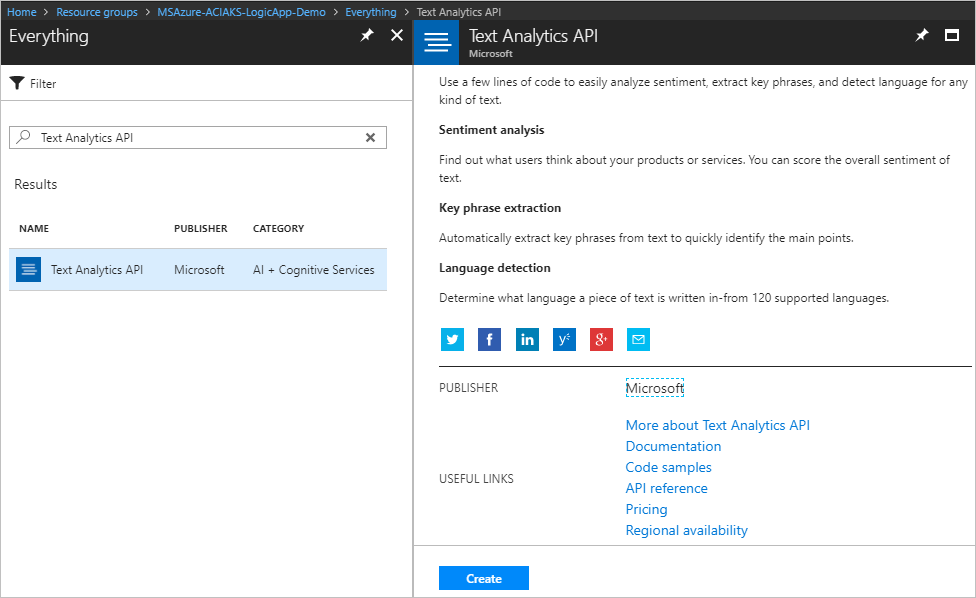Click the Microsoft publisher link
This screenshot has width=976, height=598.
click(655, 388)
